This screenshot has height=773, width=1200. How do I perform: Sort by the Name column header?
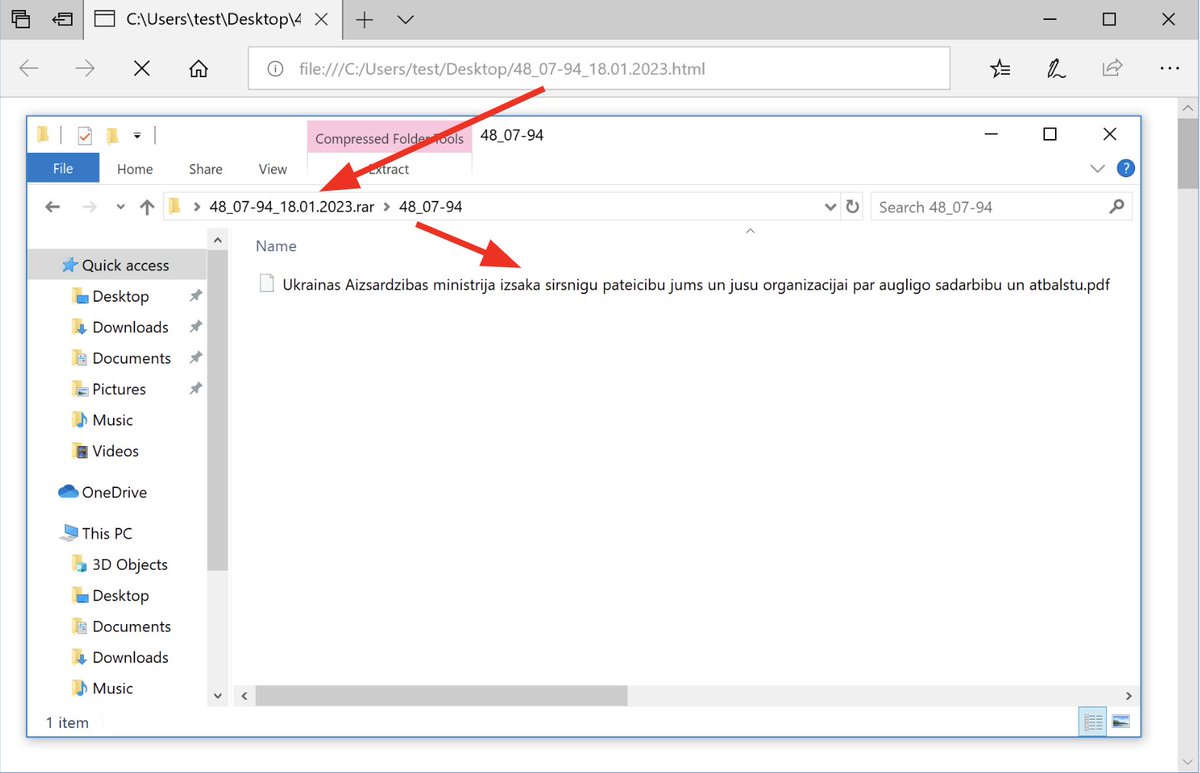(x=276, y=246)
